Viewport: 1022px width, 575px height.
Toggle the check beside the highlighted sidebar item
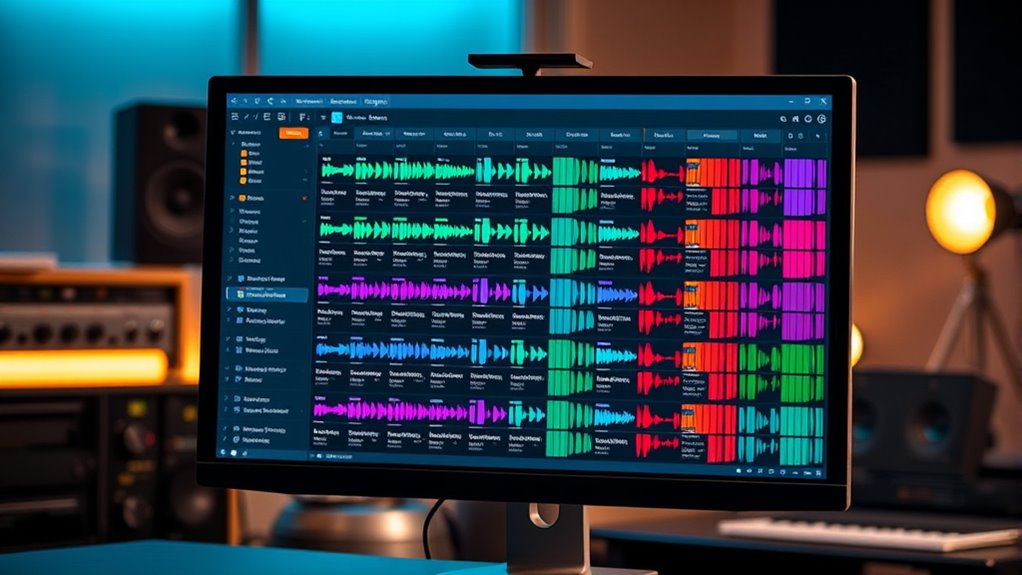(231, 294)
